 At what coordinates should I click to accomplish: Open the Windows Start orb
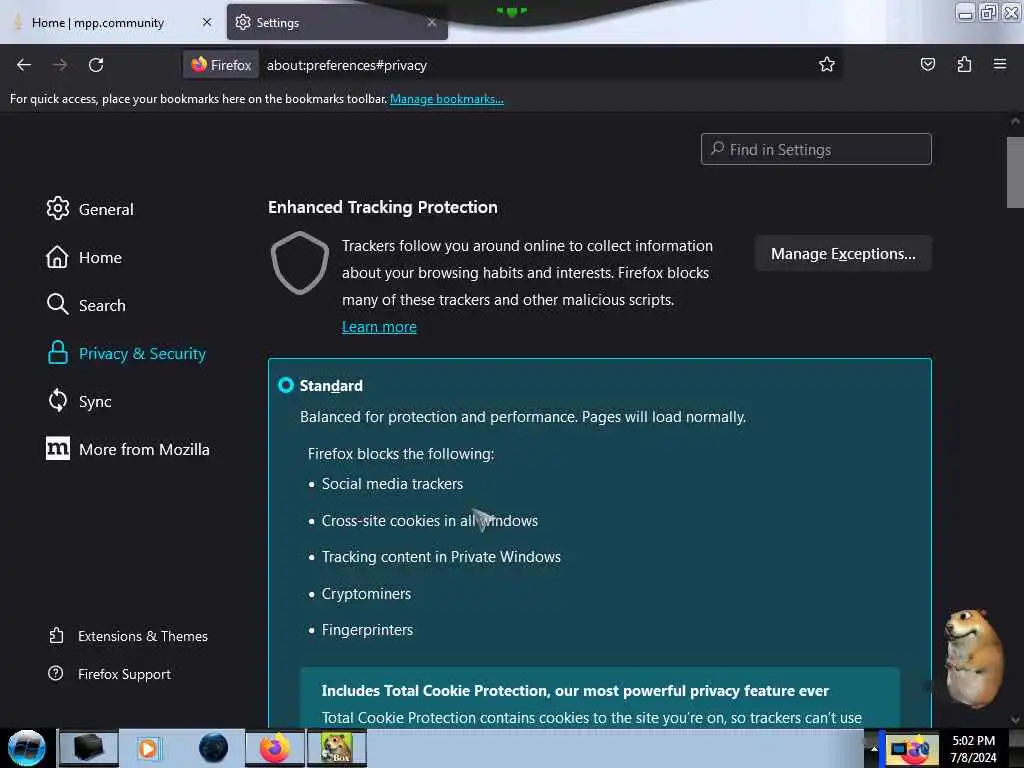[27, 748]
